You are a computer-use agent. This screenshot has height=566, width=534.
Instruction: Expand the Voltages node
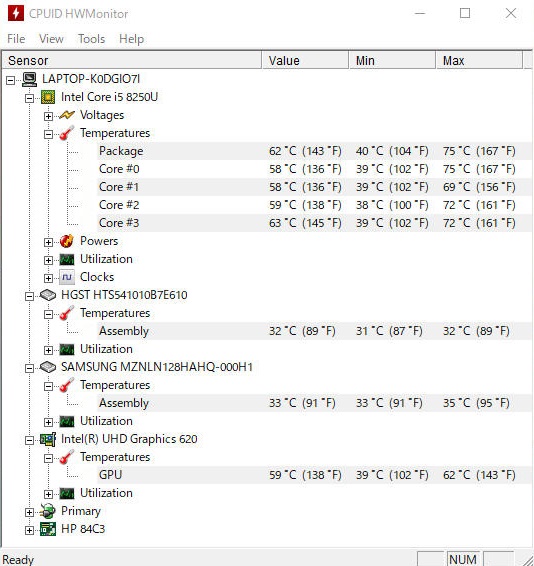(x=48, y=116)
